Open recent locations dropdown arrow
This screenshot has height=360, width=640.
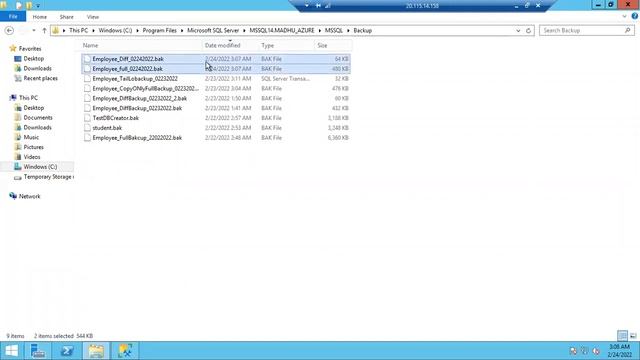tap(34, 31)
